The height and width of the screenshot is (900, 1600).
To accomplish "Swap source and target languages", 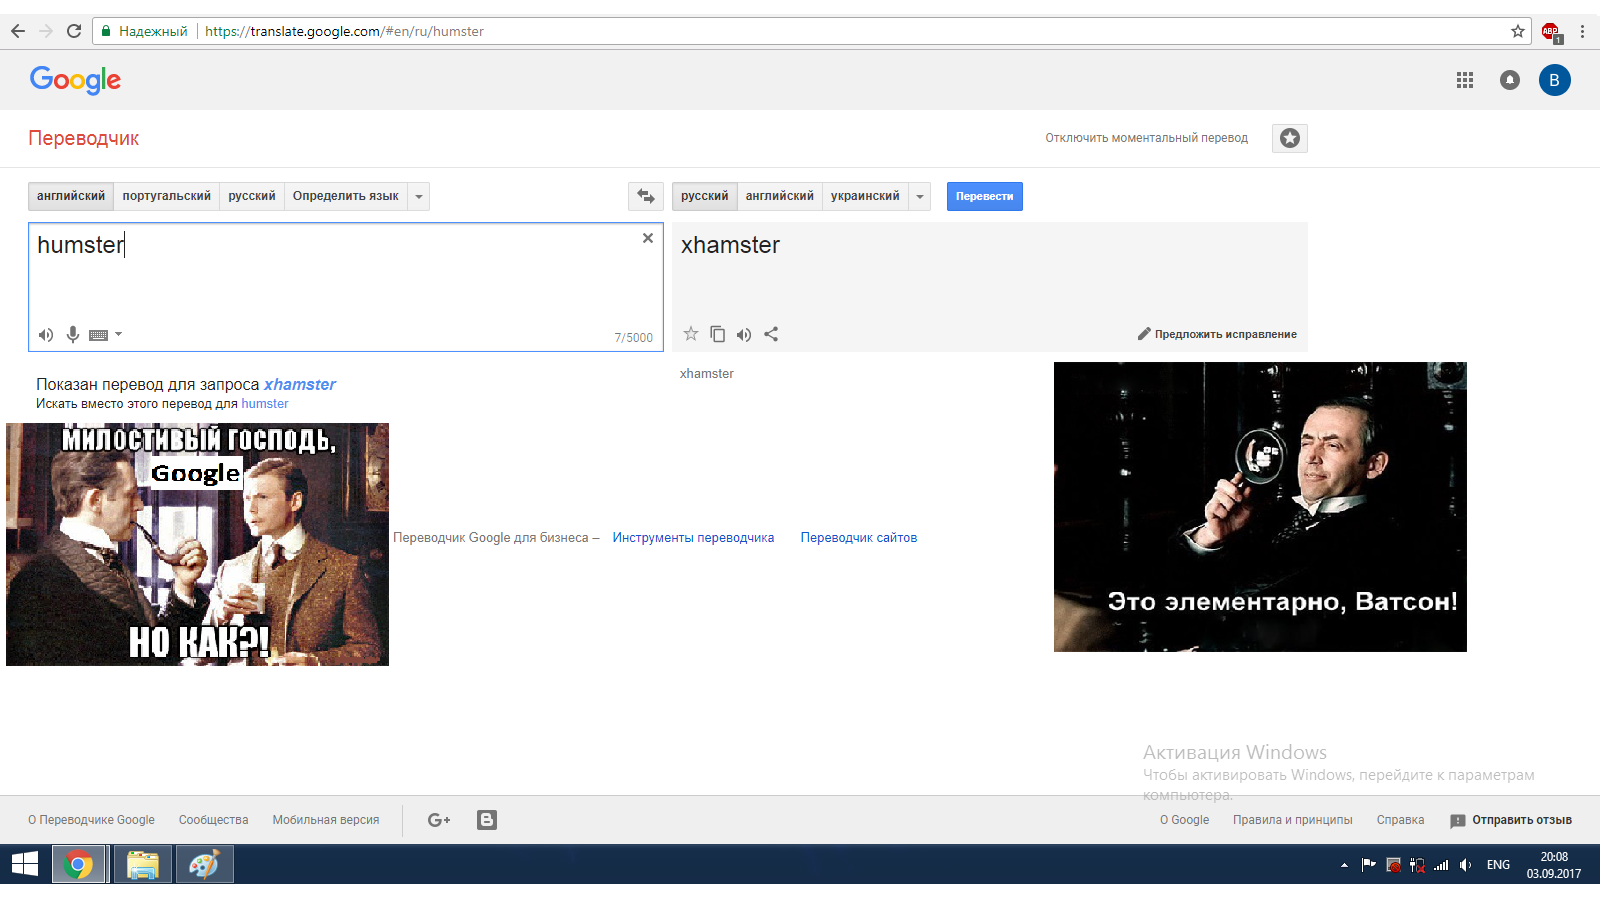I will (646, 196).
